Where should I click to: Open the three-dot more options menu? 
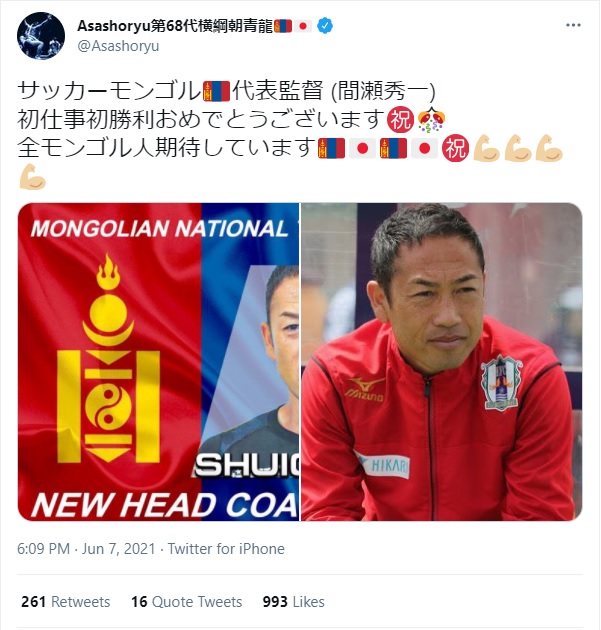(x=573, y=25)
